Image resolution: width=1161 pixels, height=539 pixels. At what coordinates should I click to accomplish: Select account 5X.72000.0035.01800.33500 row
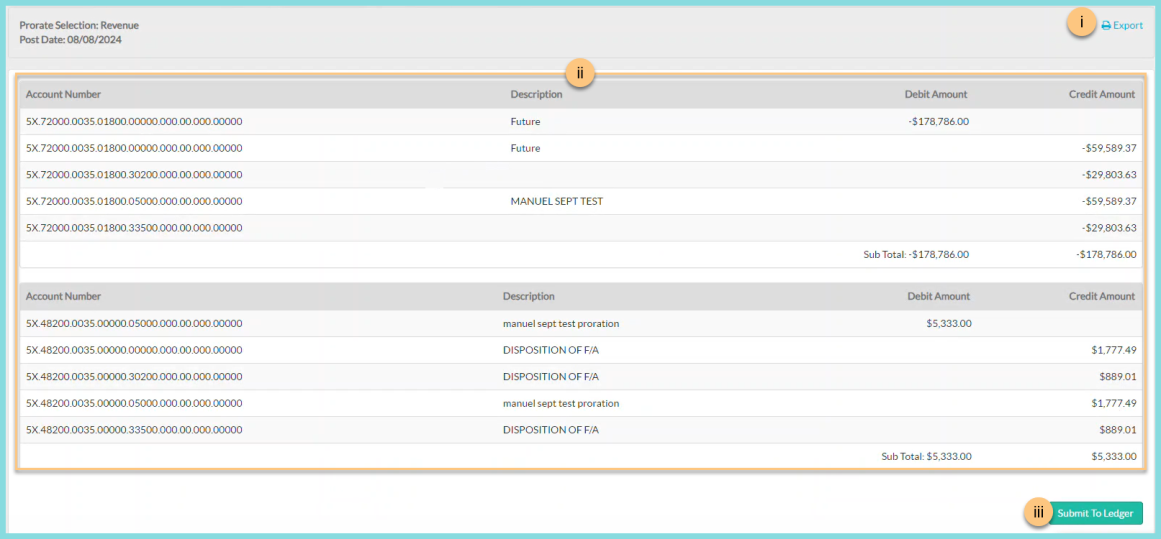pyautogui.click(x=134, y=228)
